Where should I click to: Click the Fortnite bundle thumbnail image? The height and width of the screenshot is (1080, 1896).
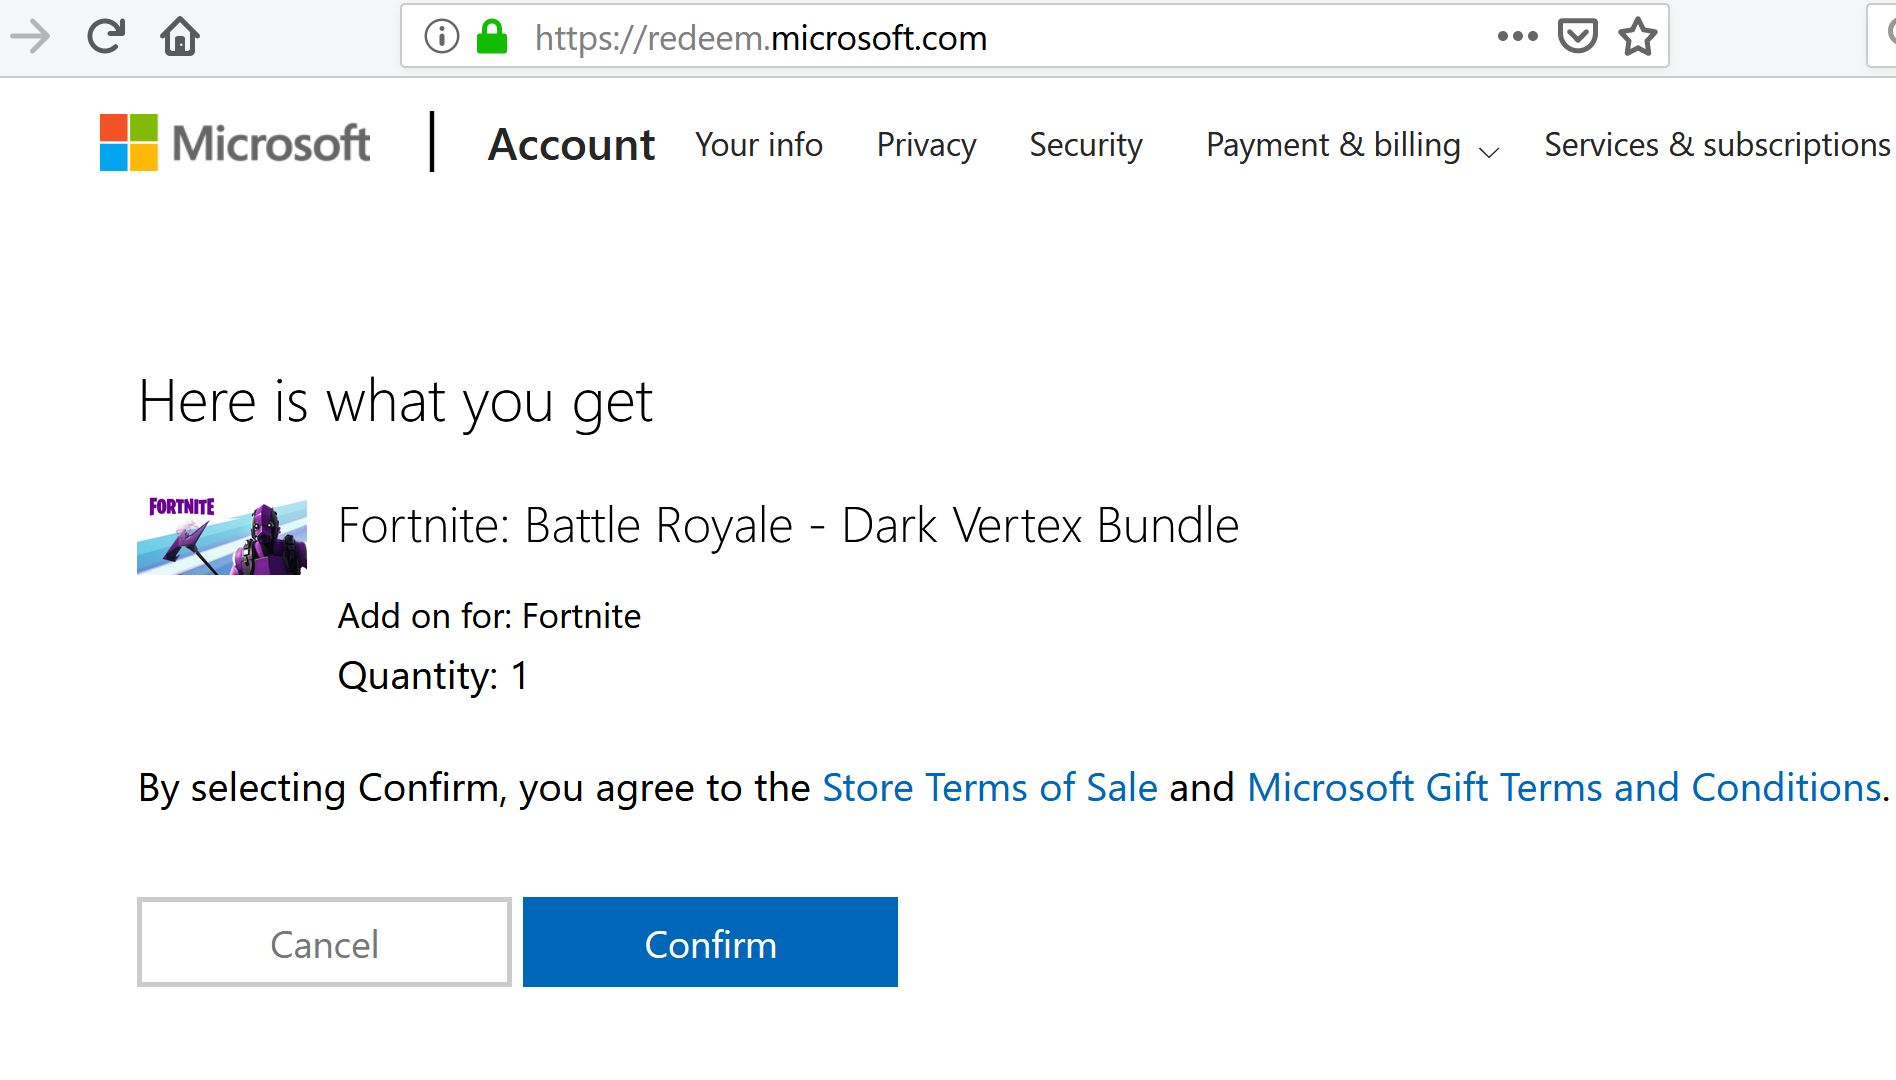[222, 537]
